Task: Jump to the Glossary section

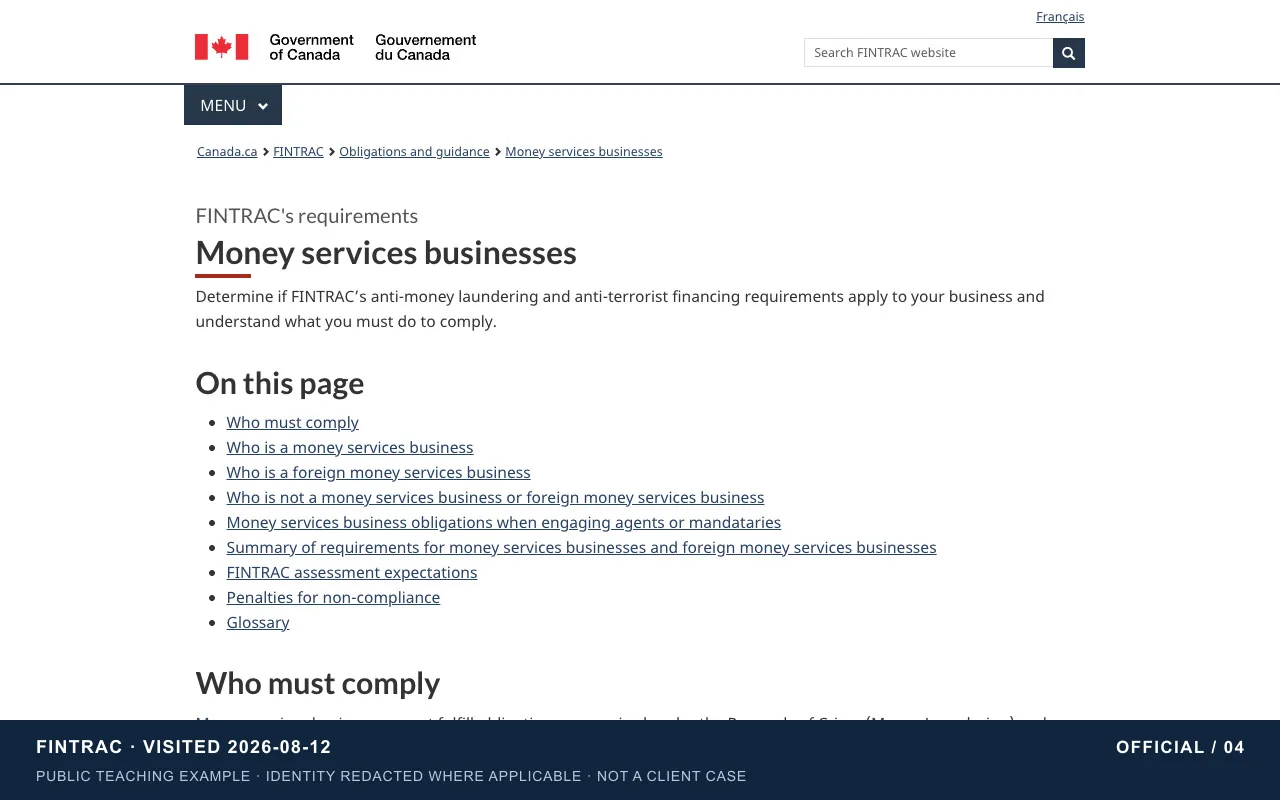Action: [258, 623]
